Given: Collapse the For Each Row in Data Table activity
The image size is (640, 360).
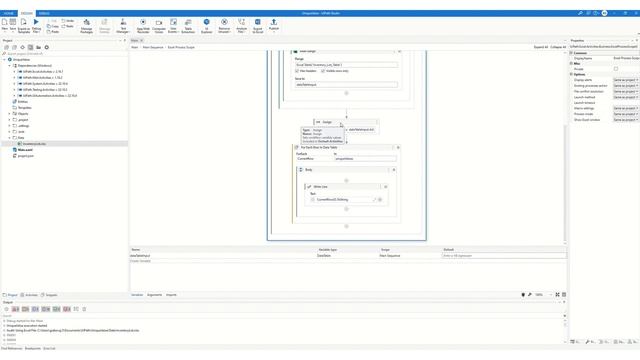Looking at the screenshot, I should (x=398, y=147).
